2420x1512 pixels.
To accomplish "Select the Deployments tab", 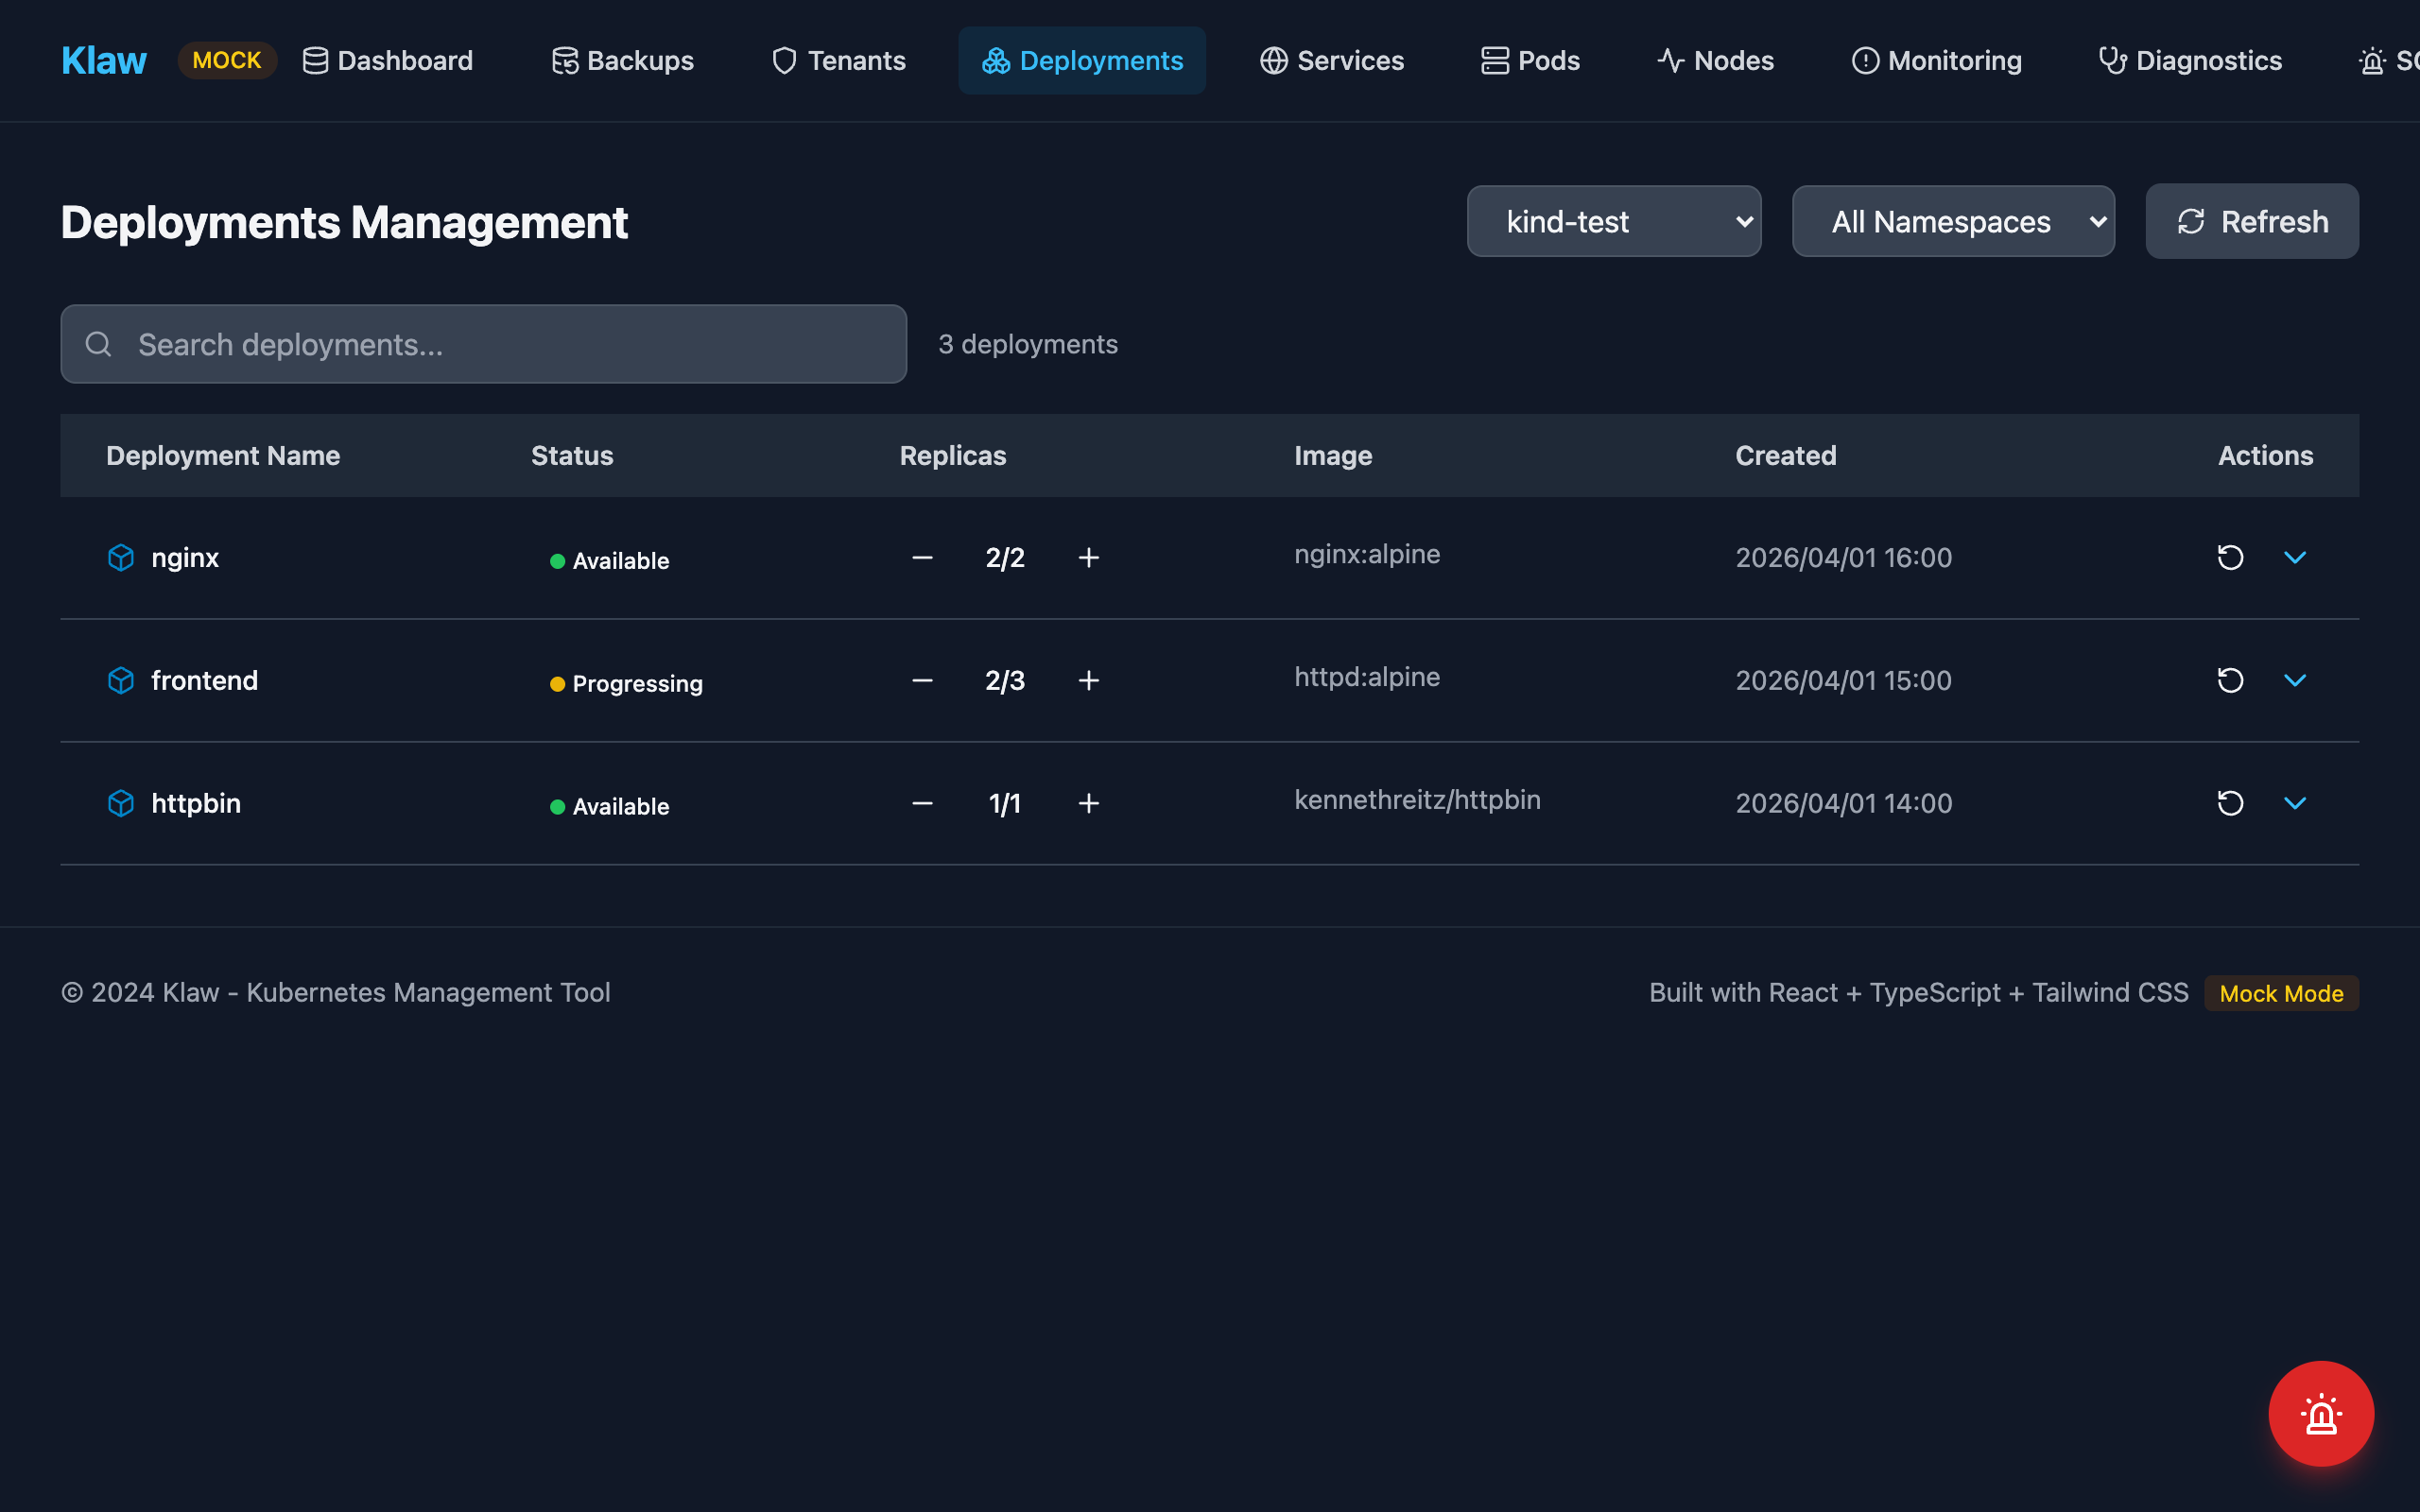I will (1082, 61).
